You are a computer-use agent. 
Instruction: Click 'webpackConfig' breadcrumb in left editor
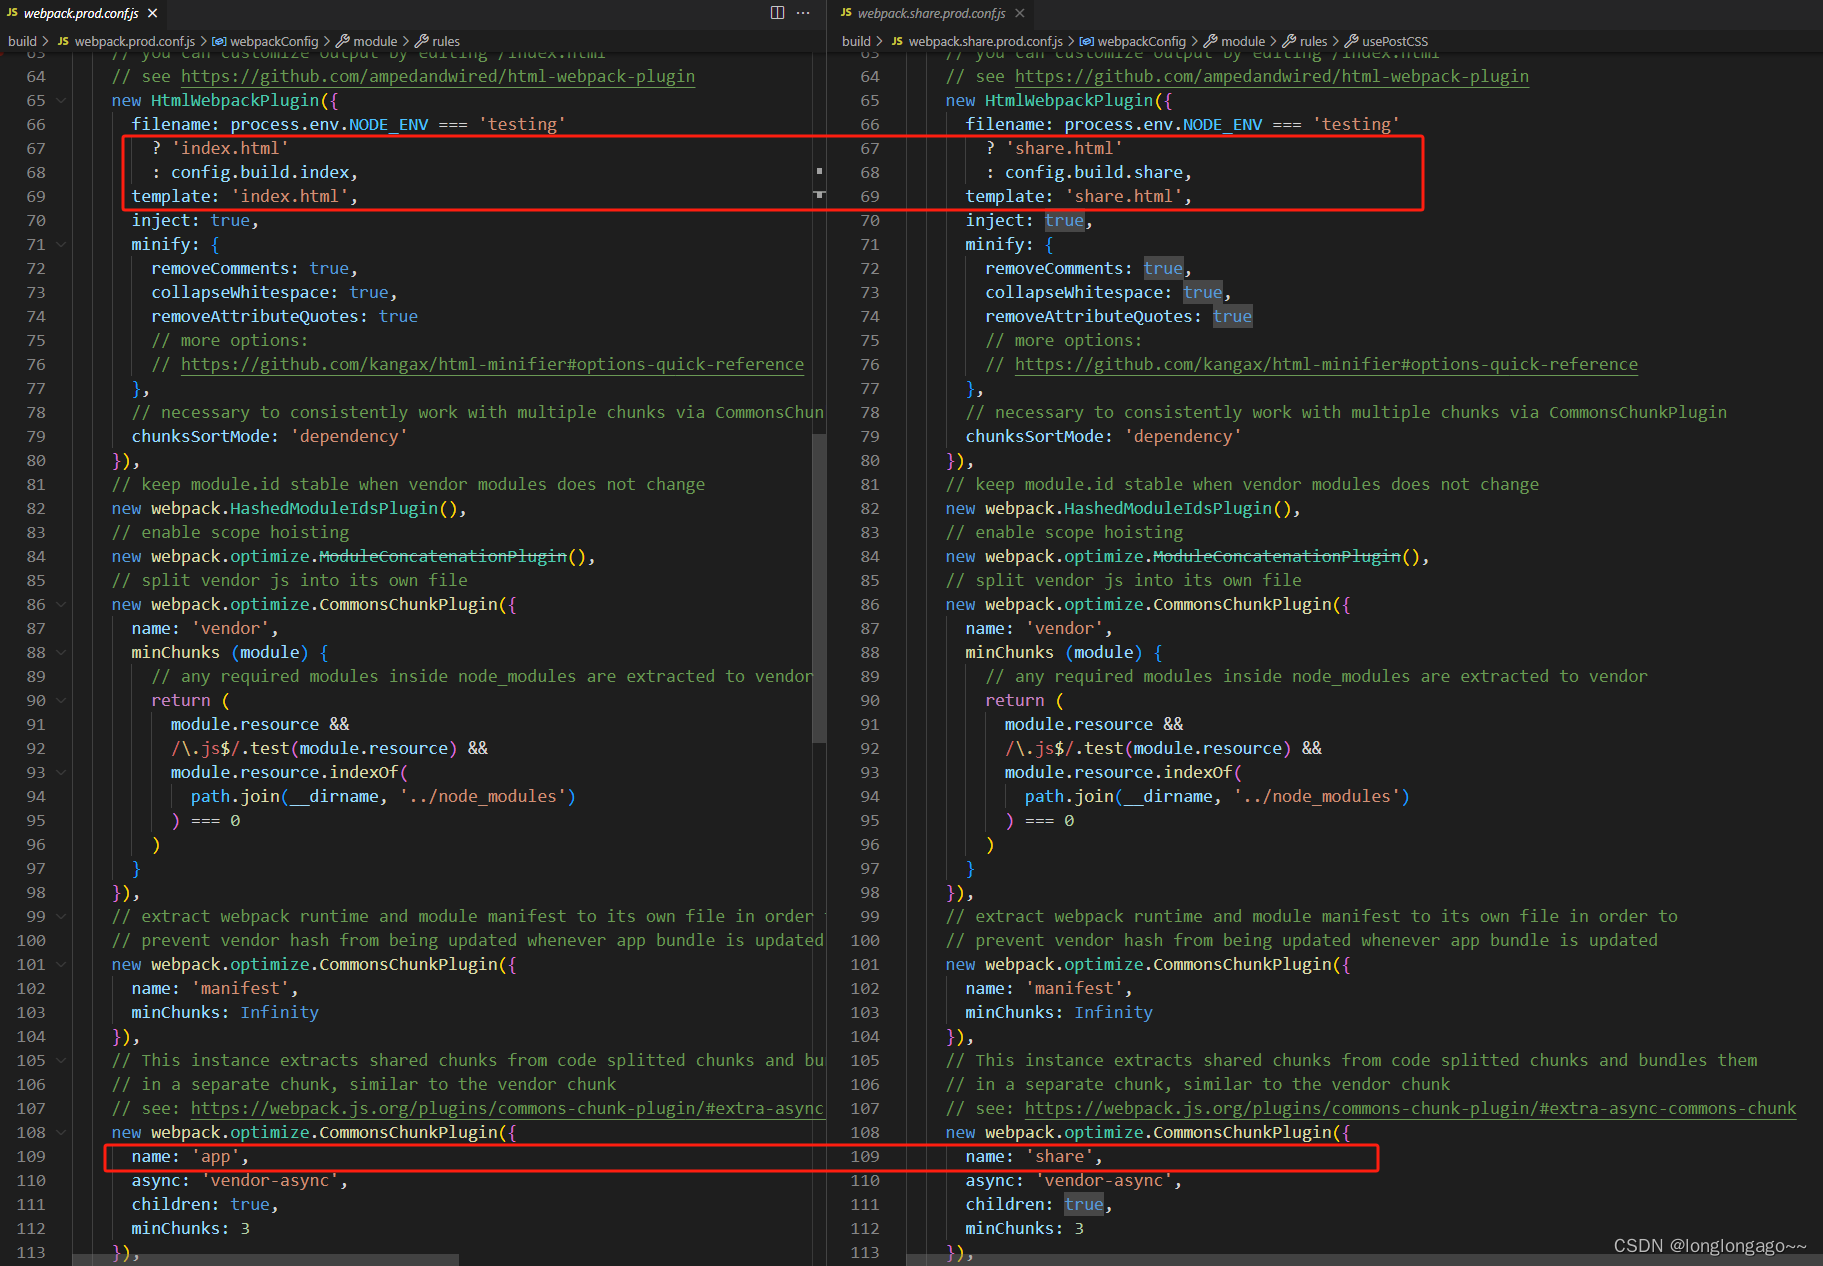click(x=273, y=41)
